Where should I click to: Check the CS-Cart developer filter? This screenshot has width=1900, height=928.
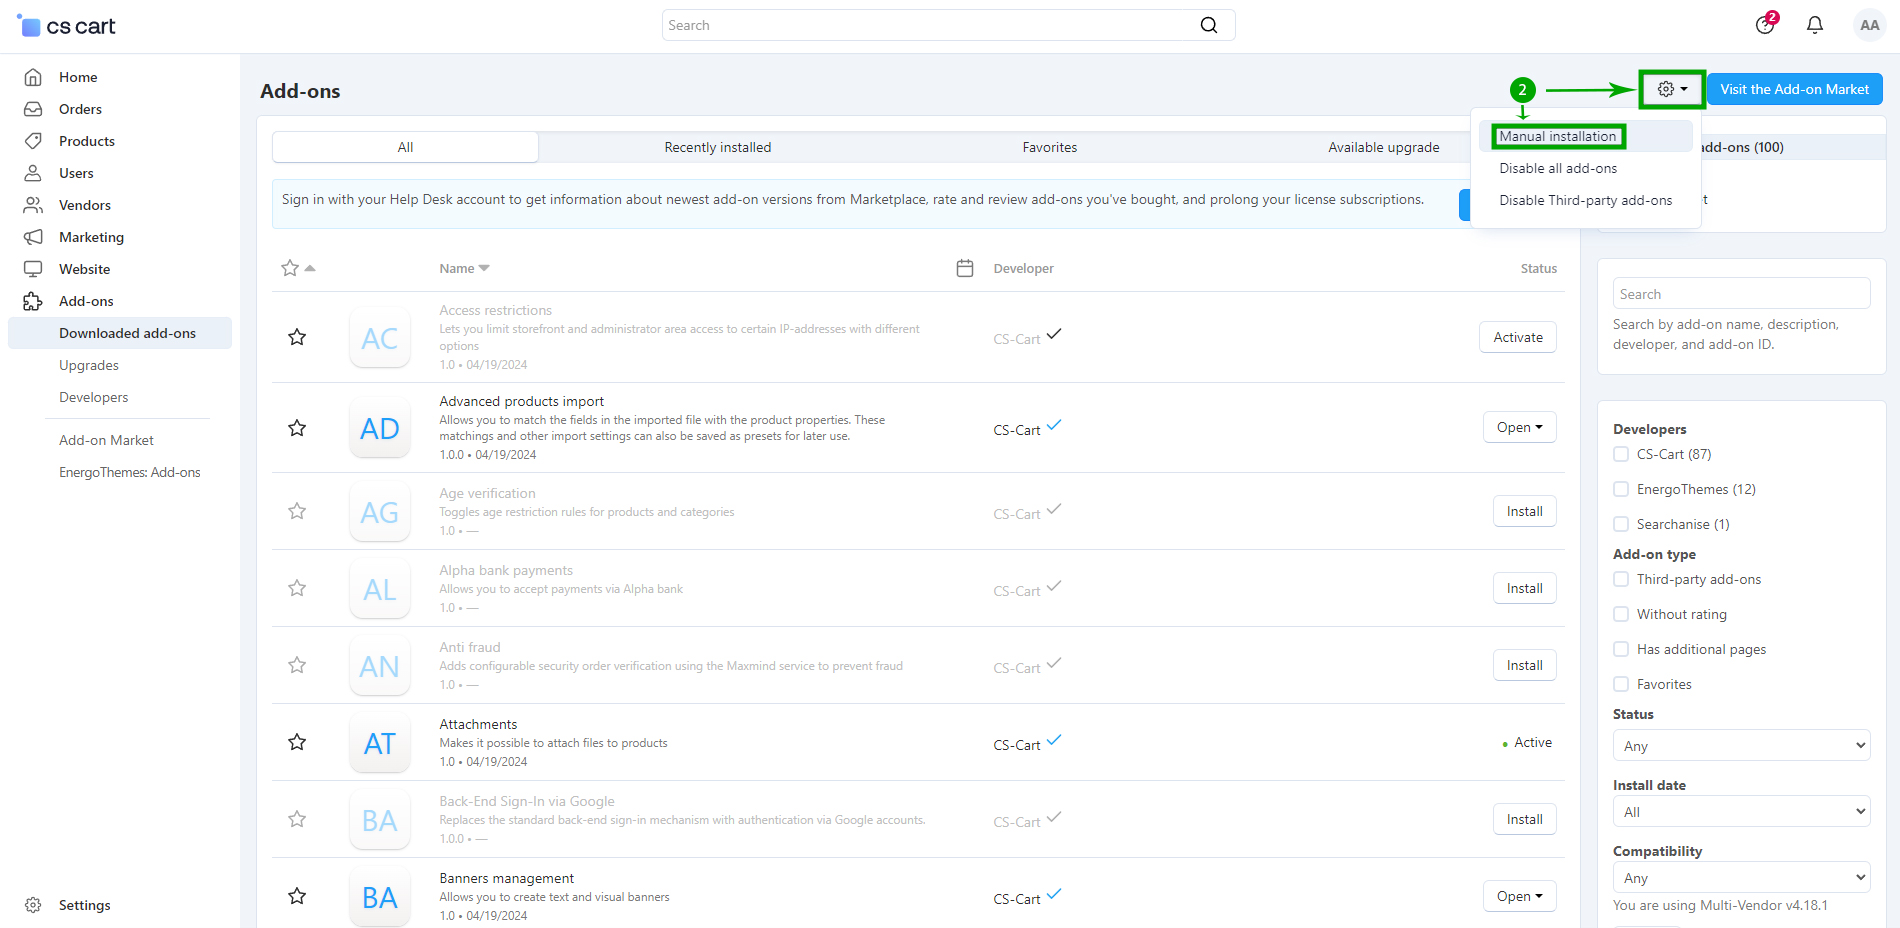point(1621,454)
